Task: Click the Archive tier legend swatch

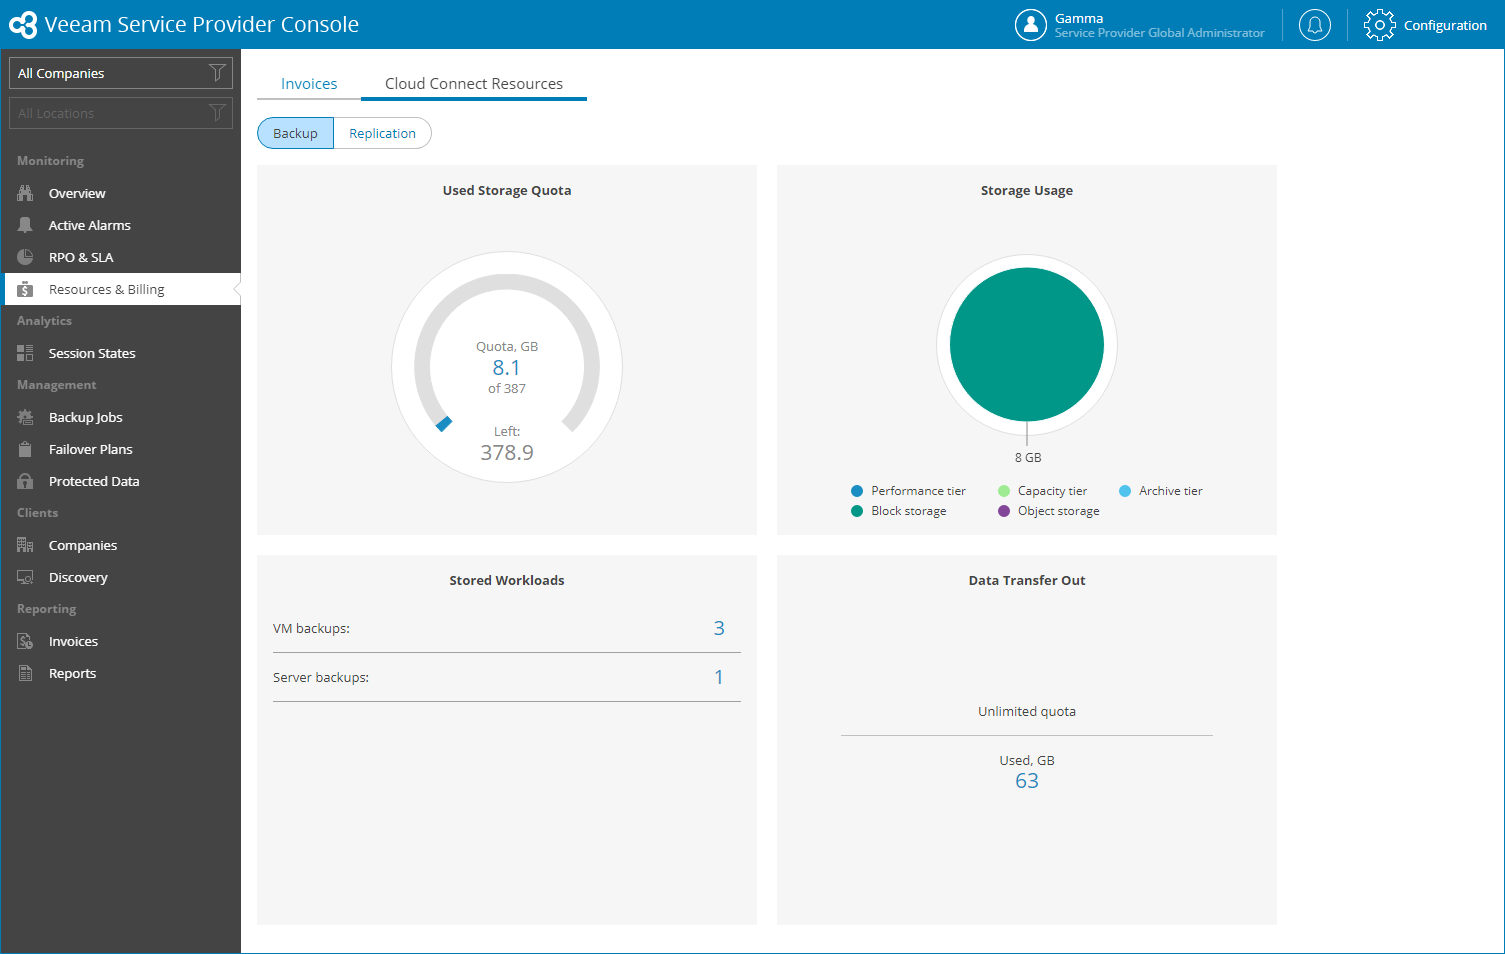Action: (1125, 491)
